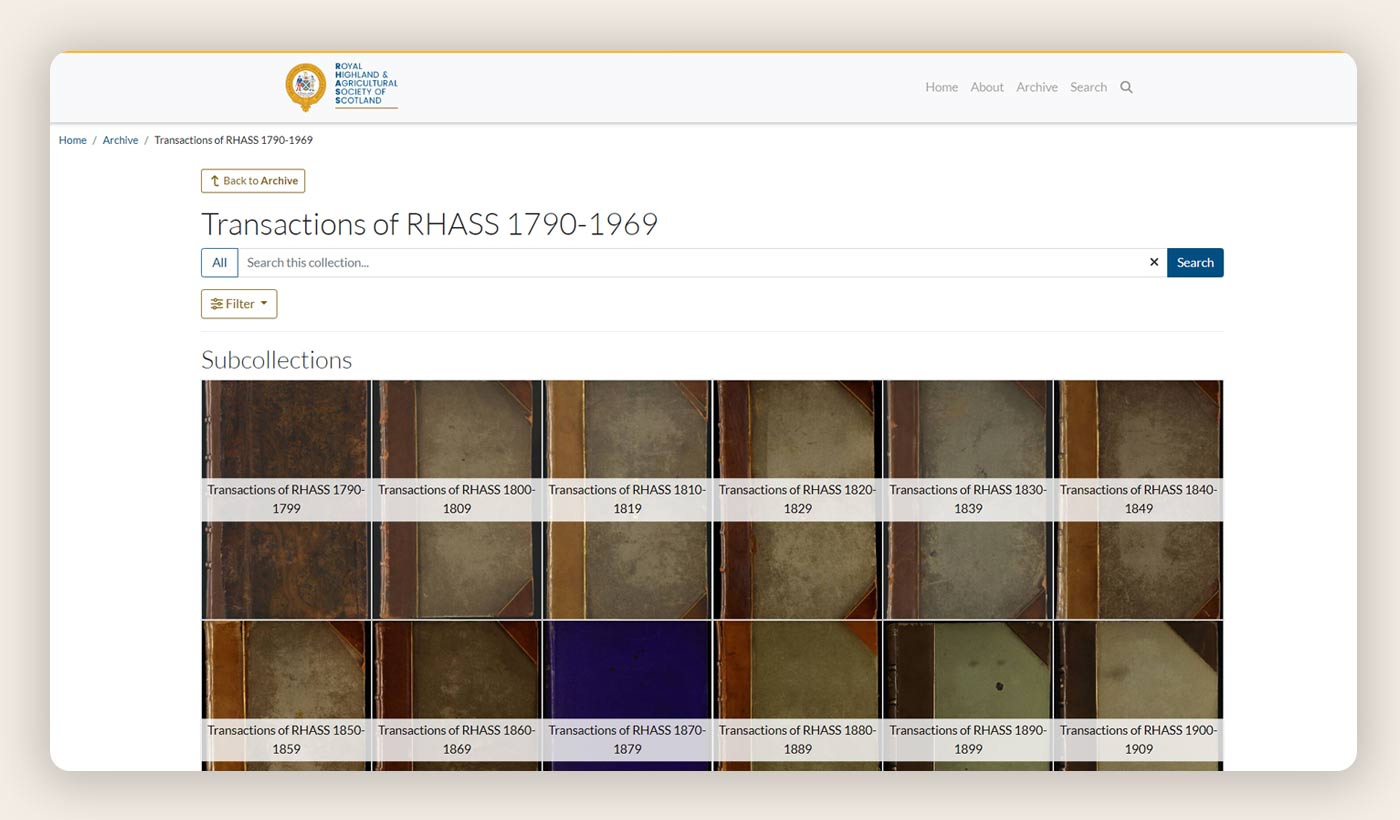
Task: Open the Filter dropdown
Action: [x=239, y=304]
